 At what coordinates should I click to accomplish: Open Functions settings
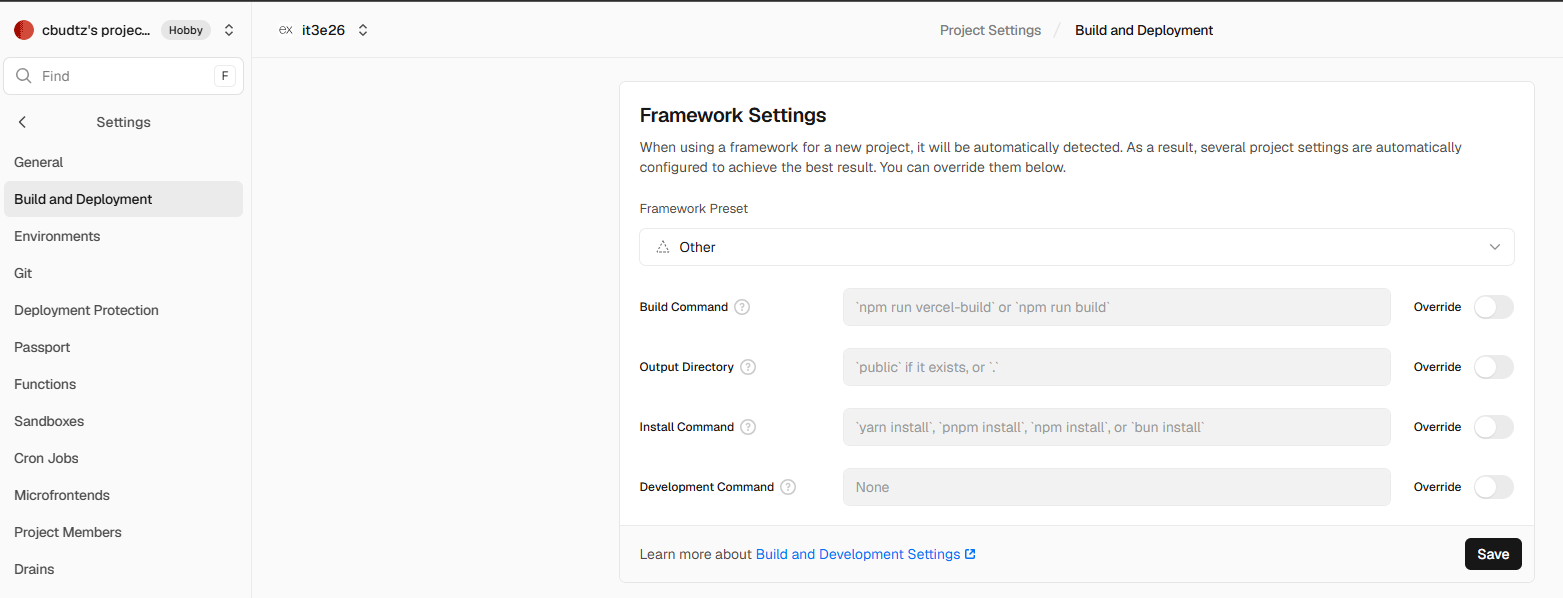tap(124, 384)
